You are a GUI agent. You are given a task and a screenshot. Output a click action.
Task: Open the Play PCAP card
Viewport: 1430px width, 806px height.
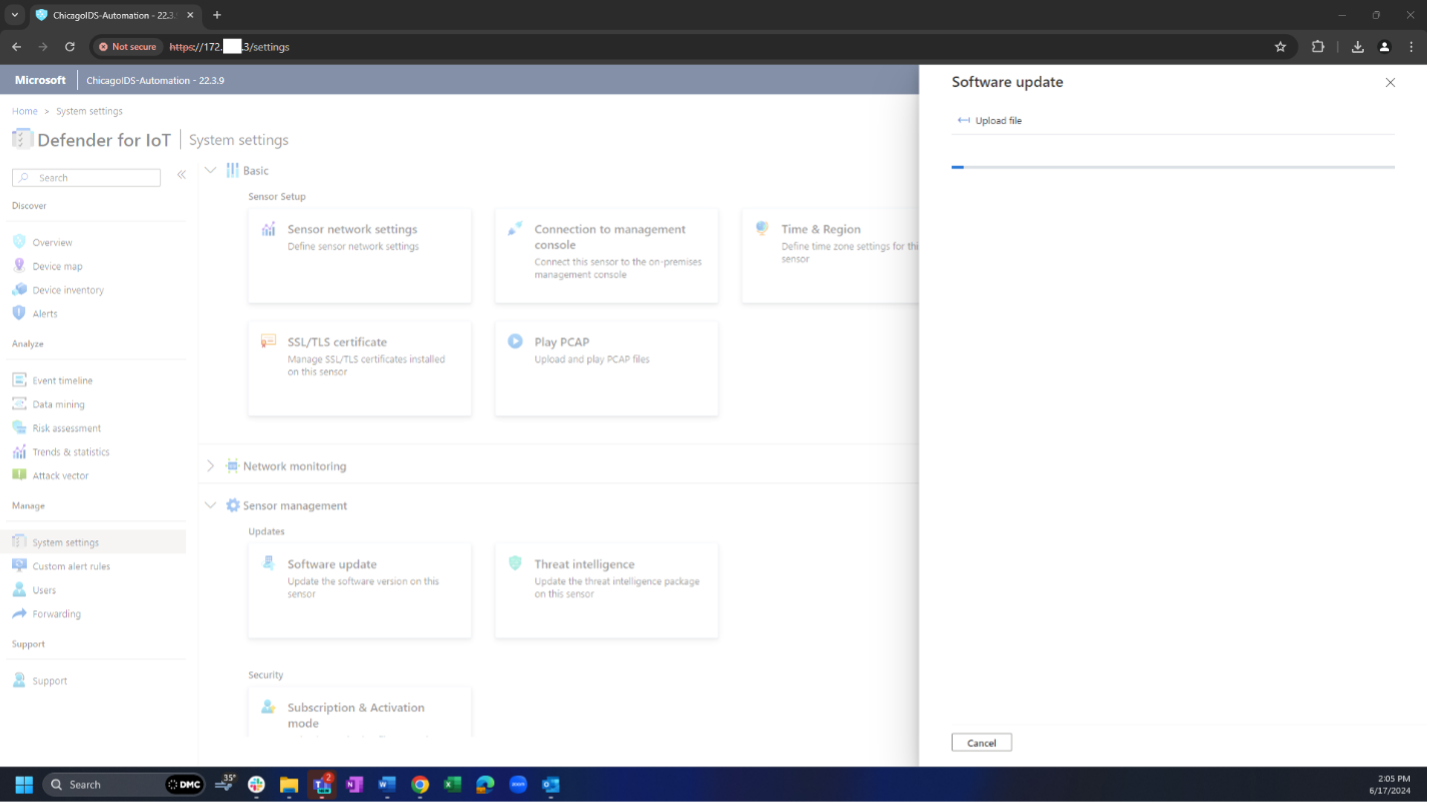pos(607,368)
